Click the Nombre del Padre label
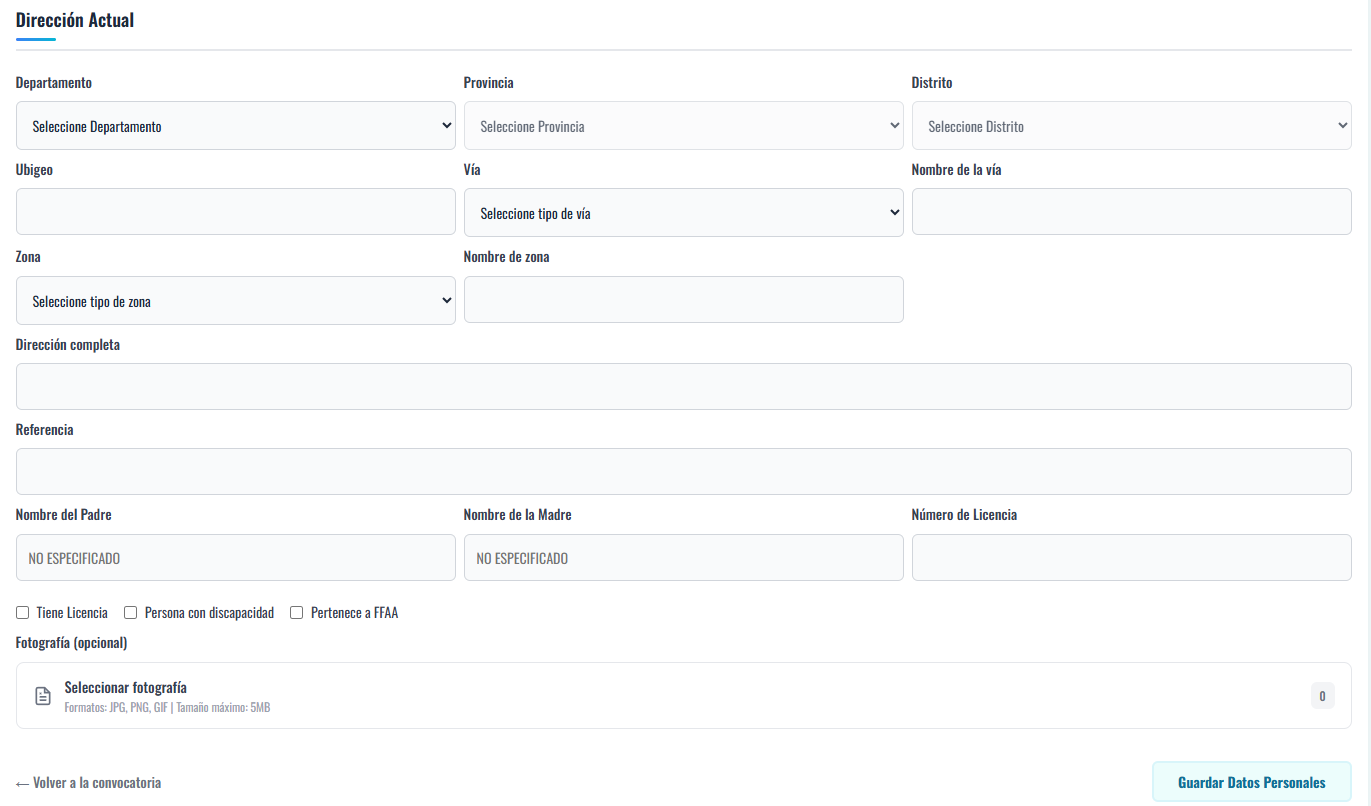This screenshot has height=806, width=1371. (64, 515)
